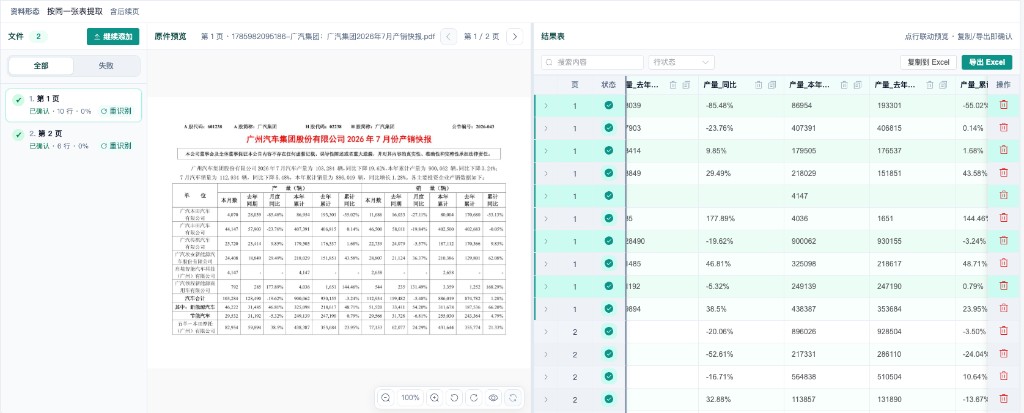This screenshot has width=1024, height=413.
Task: Click the 复制到 Excel button
Action: pos(928,62)
